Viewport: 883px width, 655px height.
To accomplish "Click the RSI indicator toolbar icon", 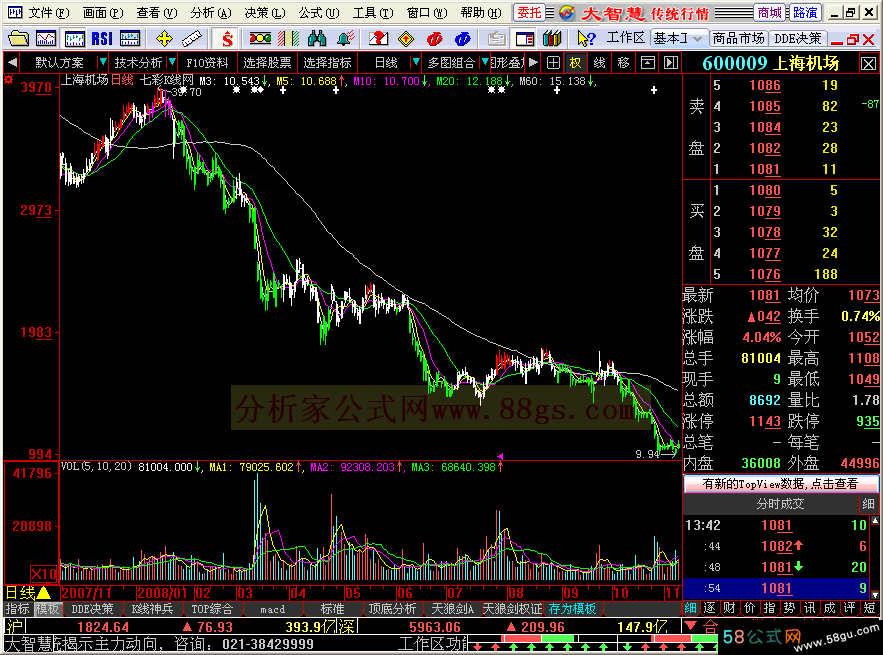I will click(102, 38).
